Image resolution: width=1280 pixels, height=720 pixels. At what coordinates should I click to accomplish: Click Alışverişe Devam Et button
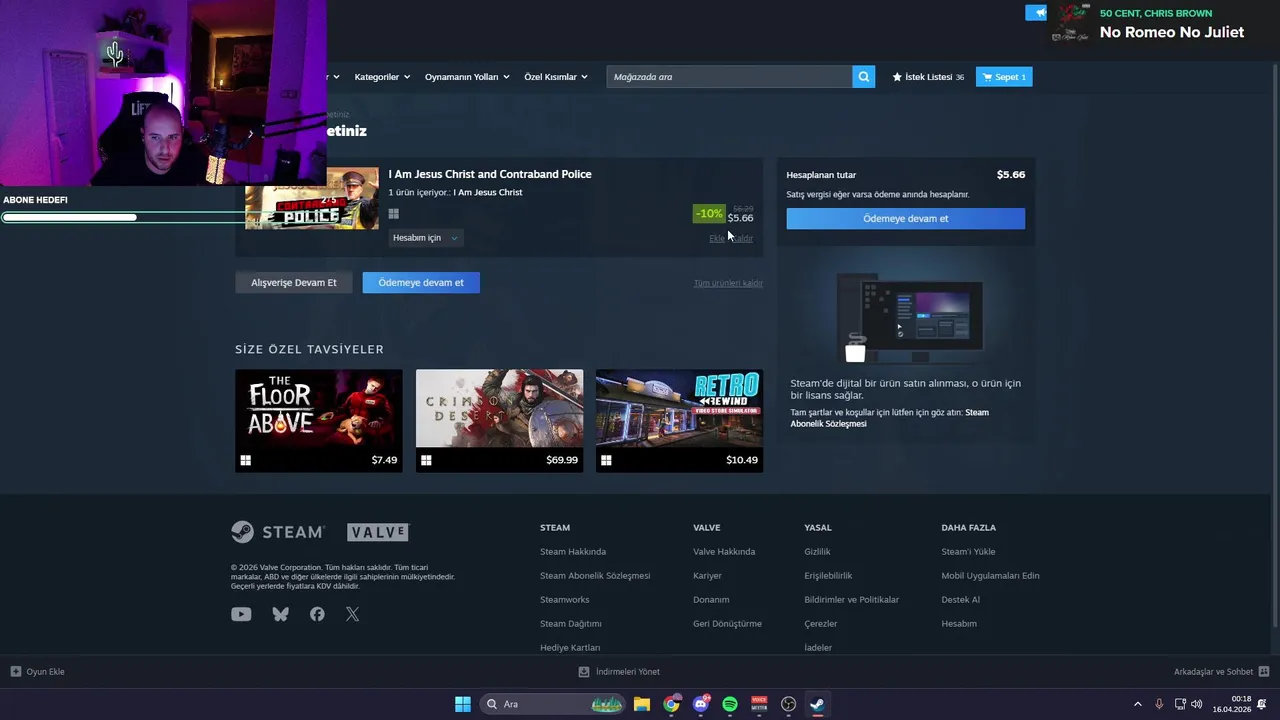click(x=294, y=282)
